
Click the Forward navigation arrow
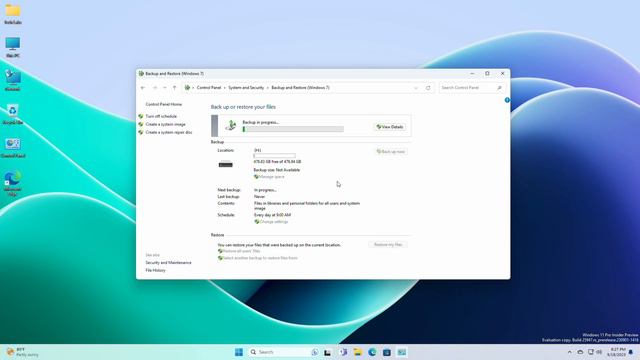point(155,88)
